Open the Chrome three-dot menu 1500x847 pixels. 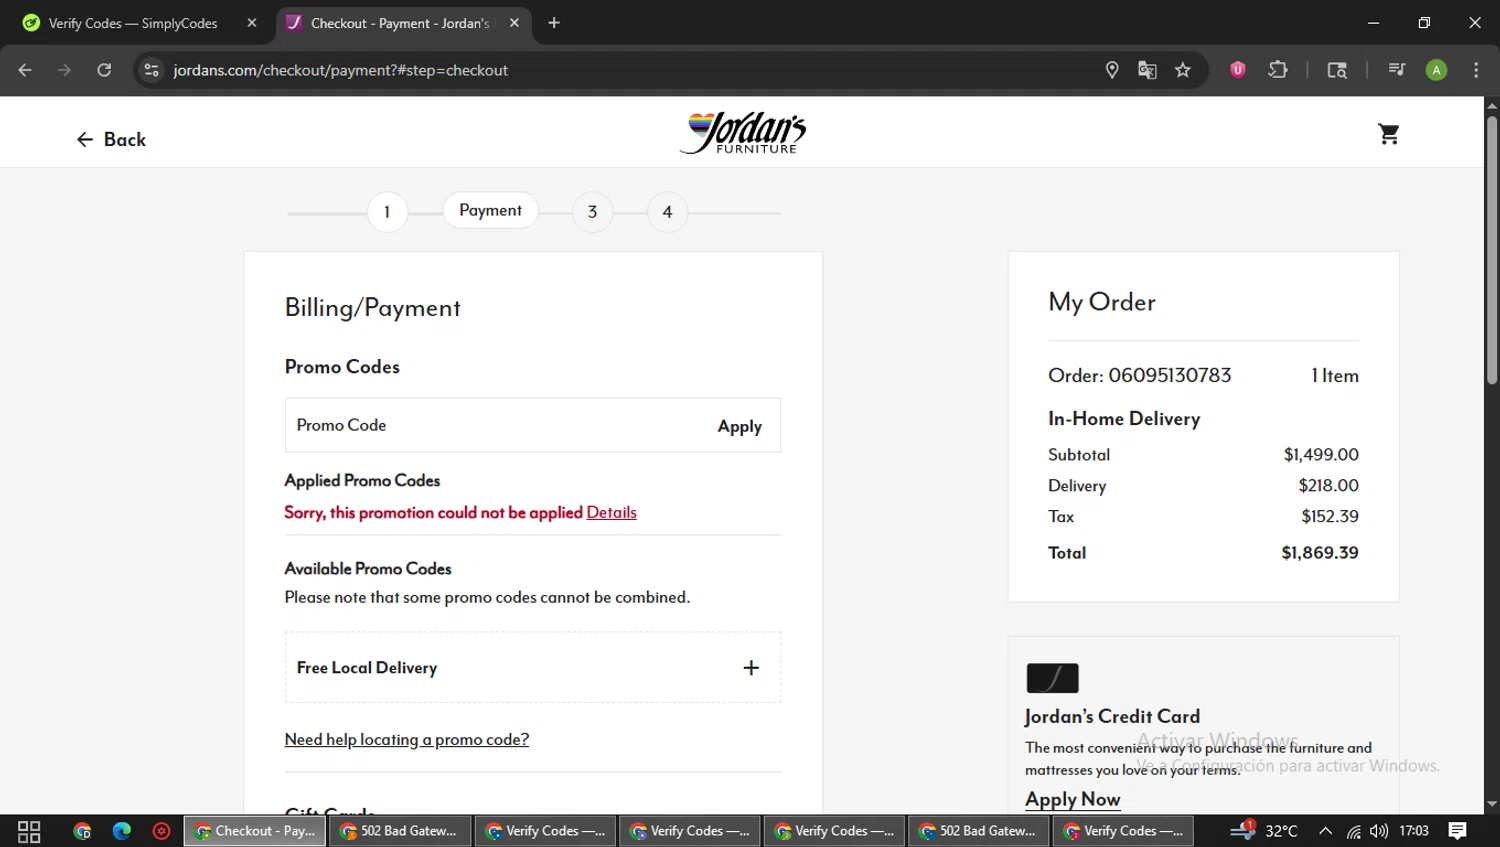(x=1476, y=70)
